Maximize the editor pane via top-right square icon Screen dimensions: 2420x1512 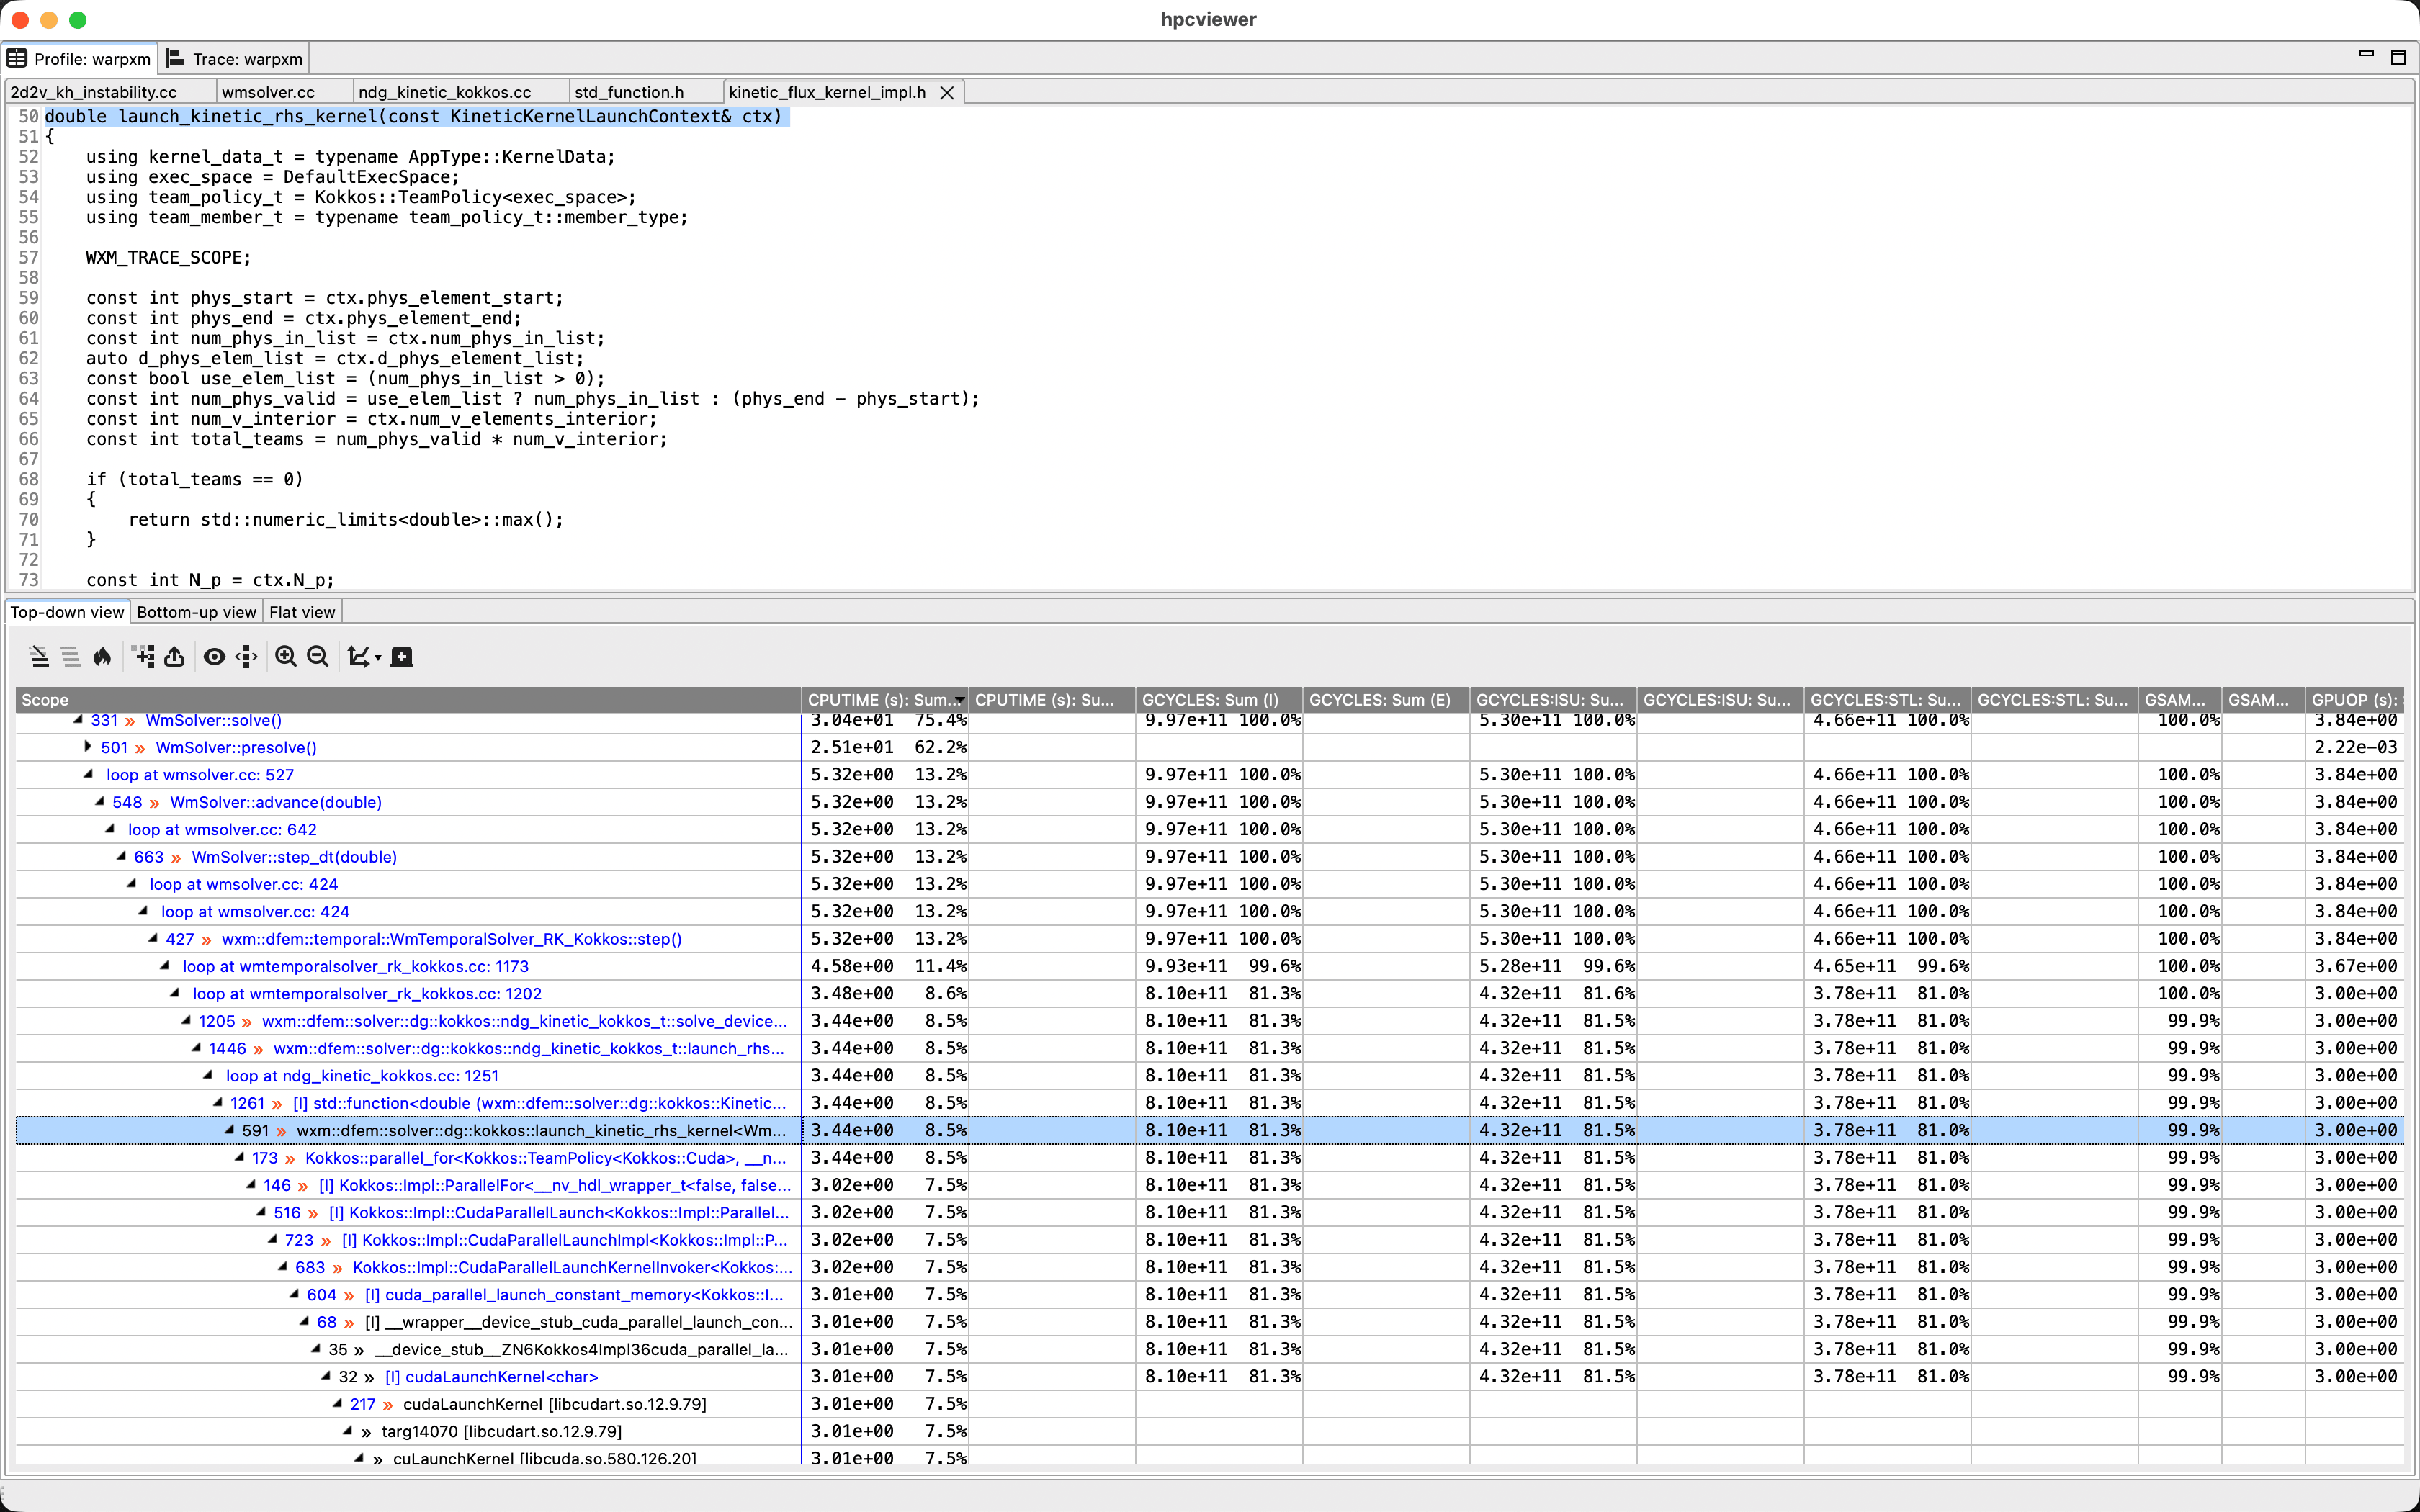pyautogui.click(x=2398, y=58)
